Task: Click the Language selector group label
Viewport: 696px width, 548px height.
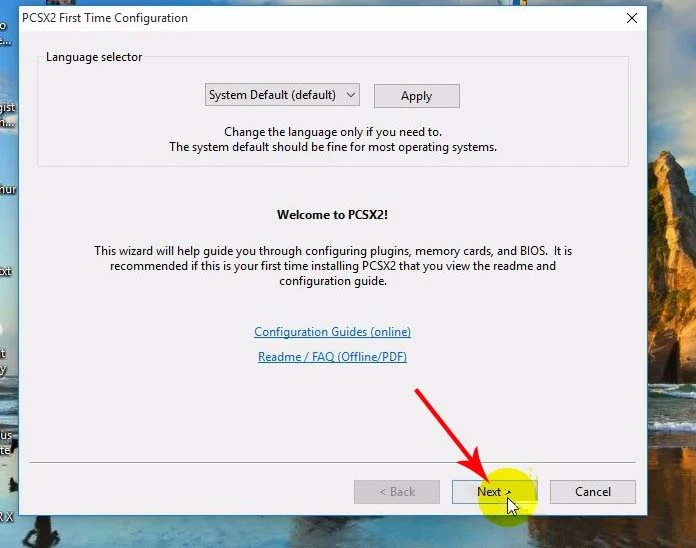Action: (94, 57)
